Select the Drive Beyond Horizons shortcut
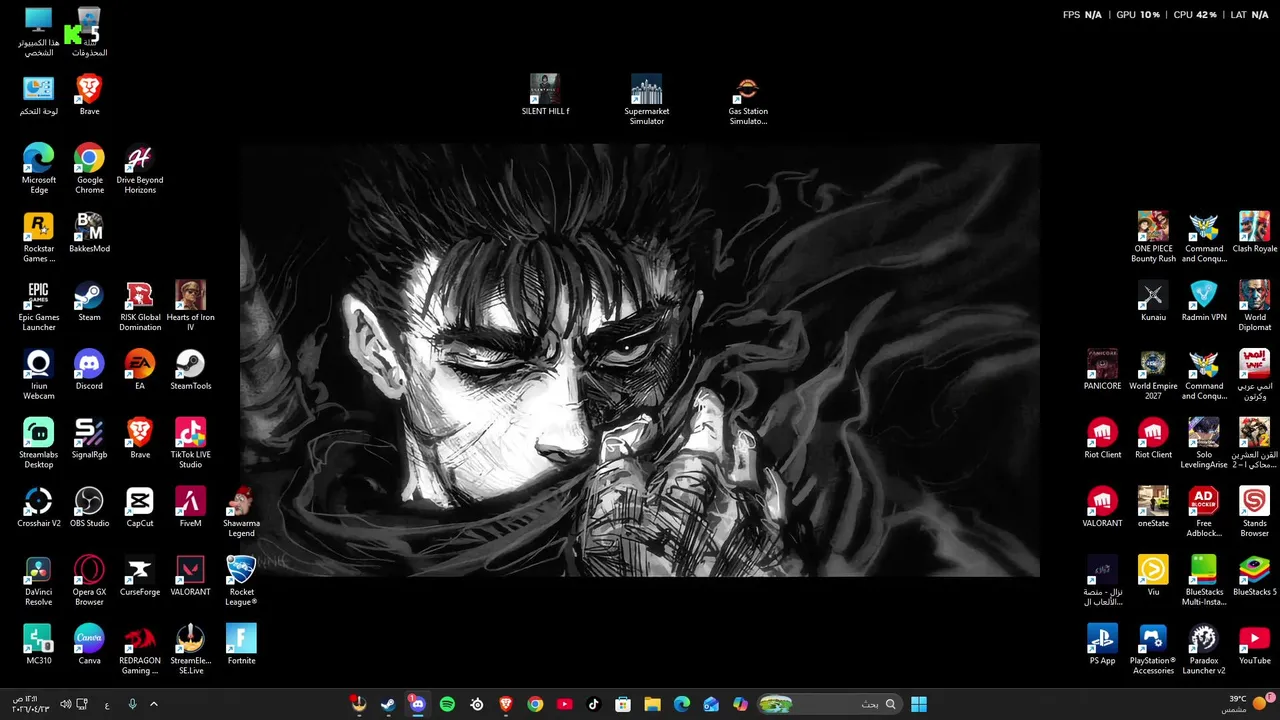 pos(140,169)
